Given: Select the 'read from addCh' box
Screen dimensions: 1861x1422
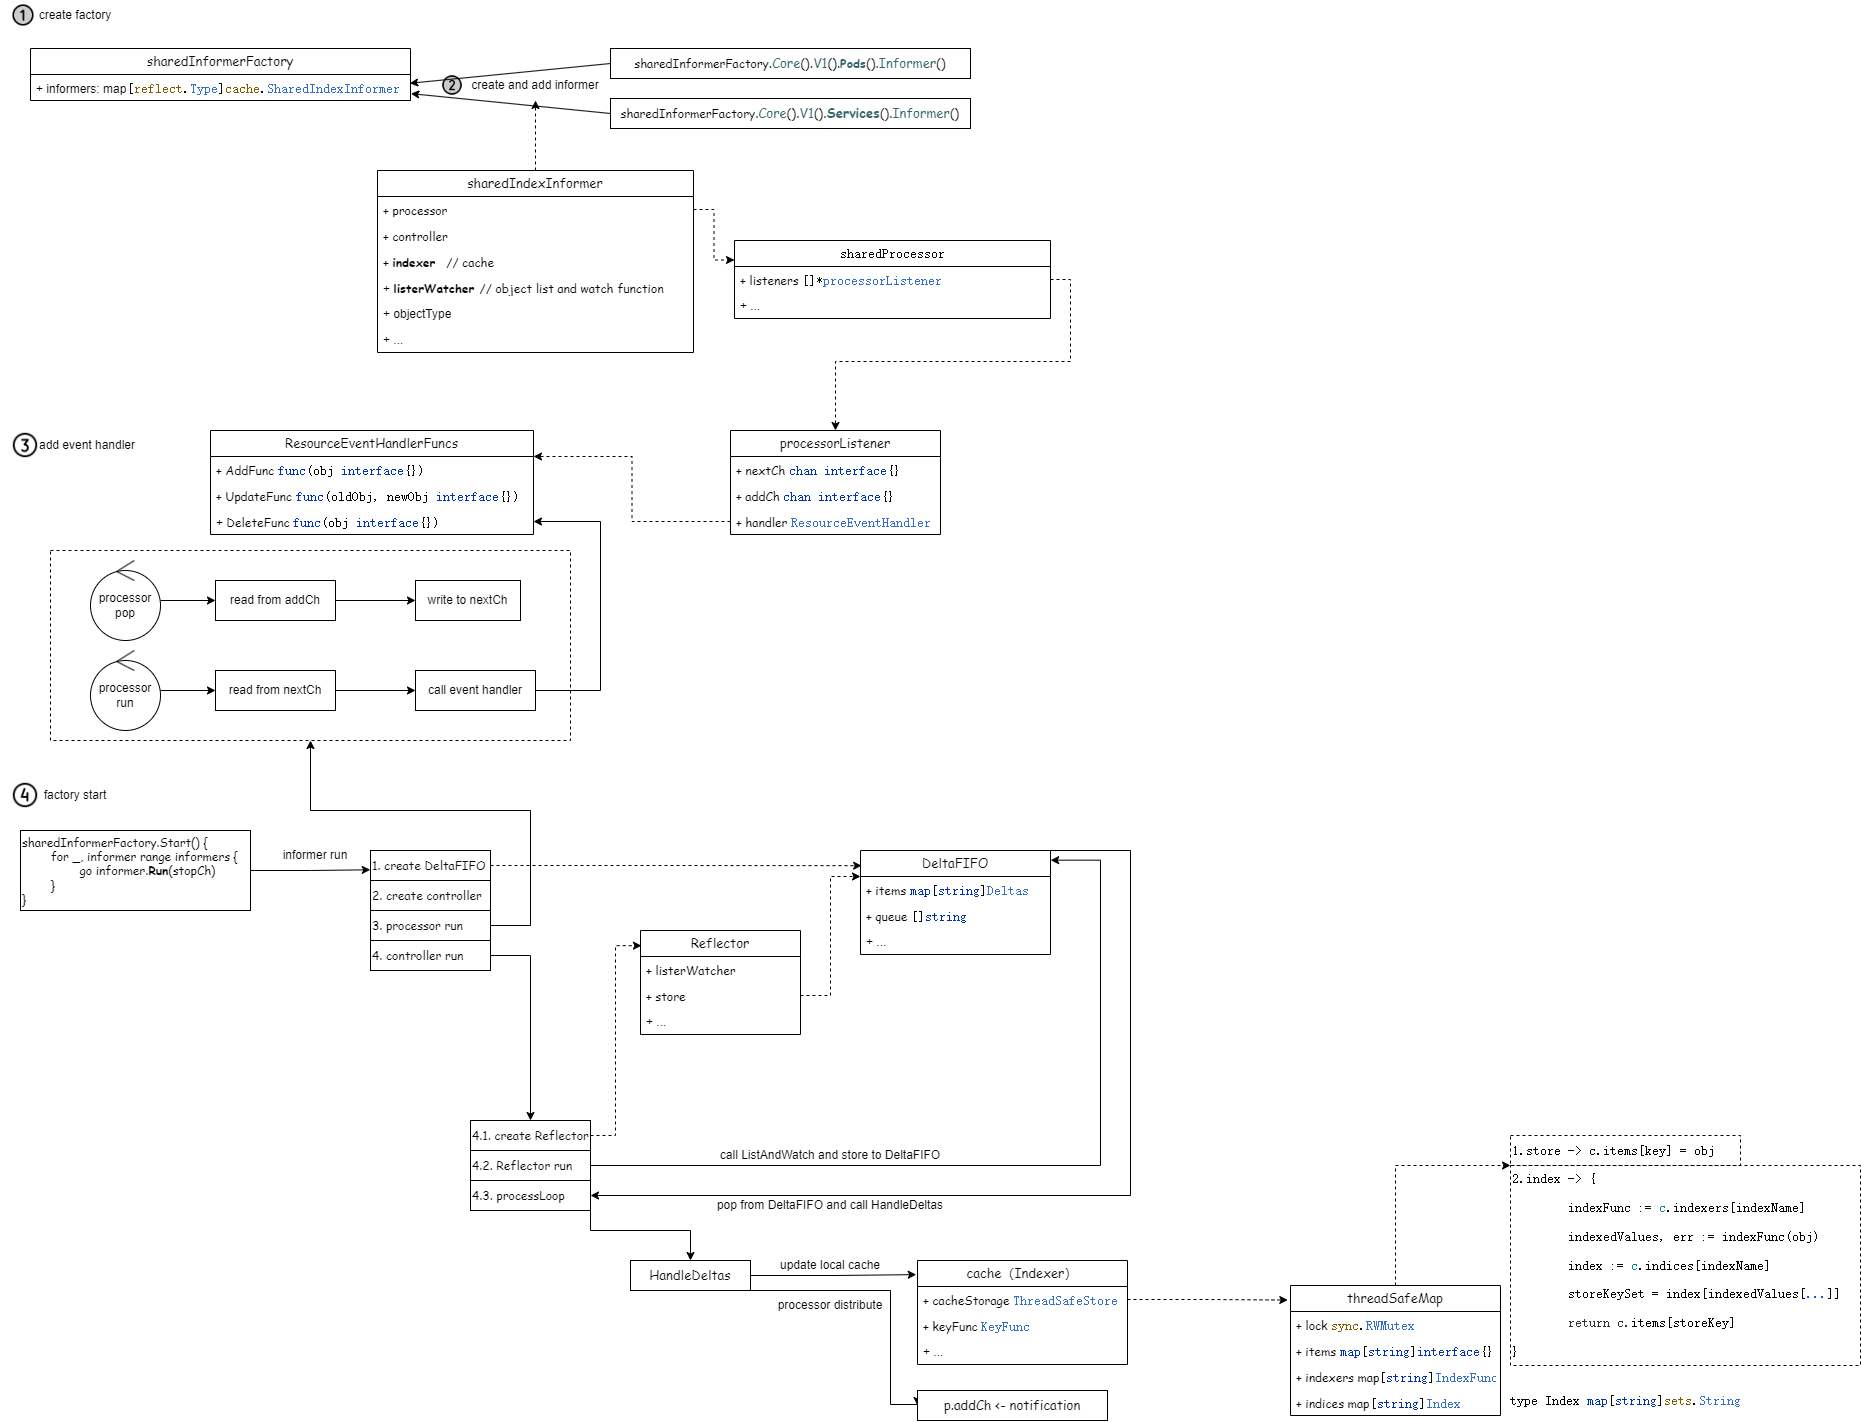Looking at the screenshot, I should tap(275, 600).
